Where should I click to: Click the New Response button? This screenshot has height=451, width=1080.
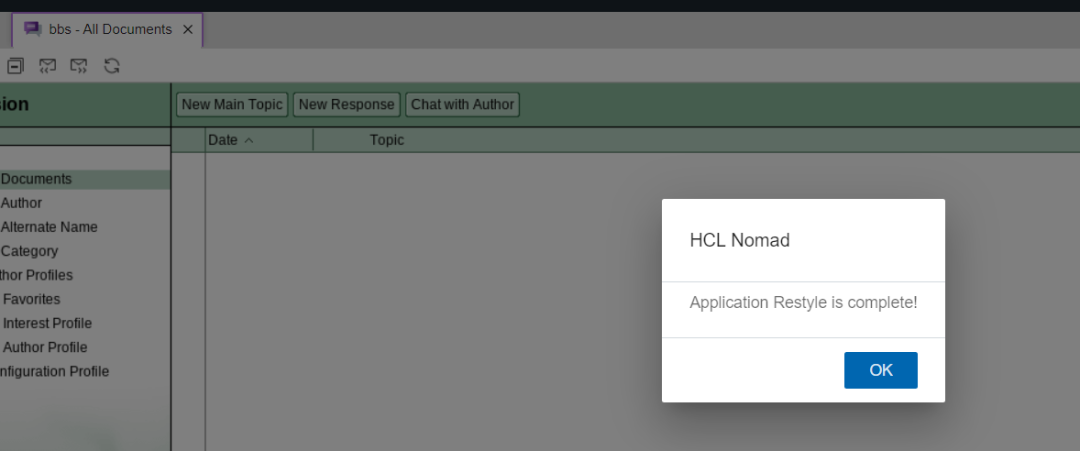point(346,105)
